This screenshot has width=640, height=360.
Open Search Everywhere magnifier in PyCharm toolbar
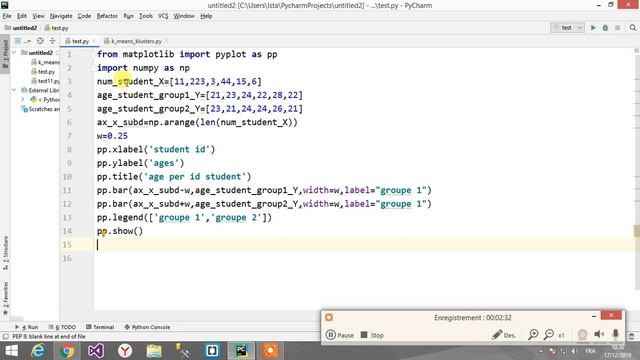click(x=633, y=28)
